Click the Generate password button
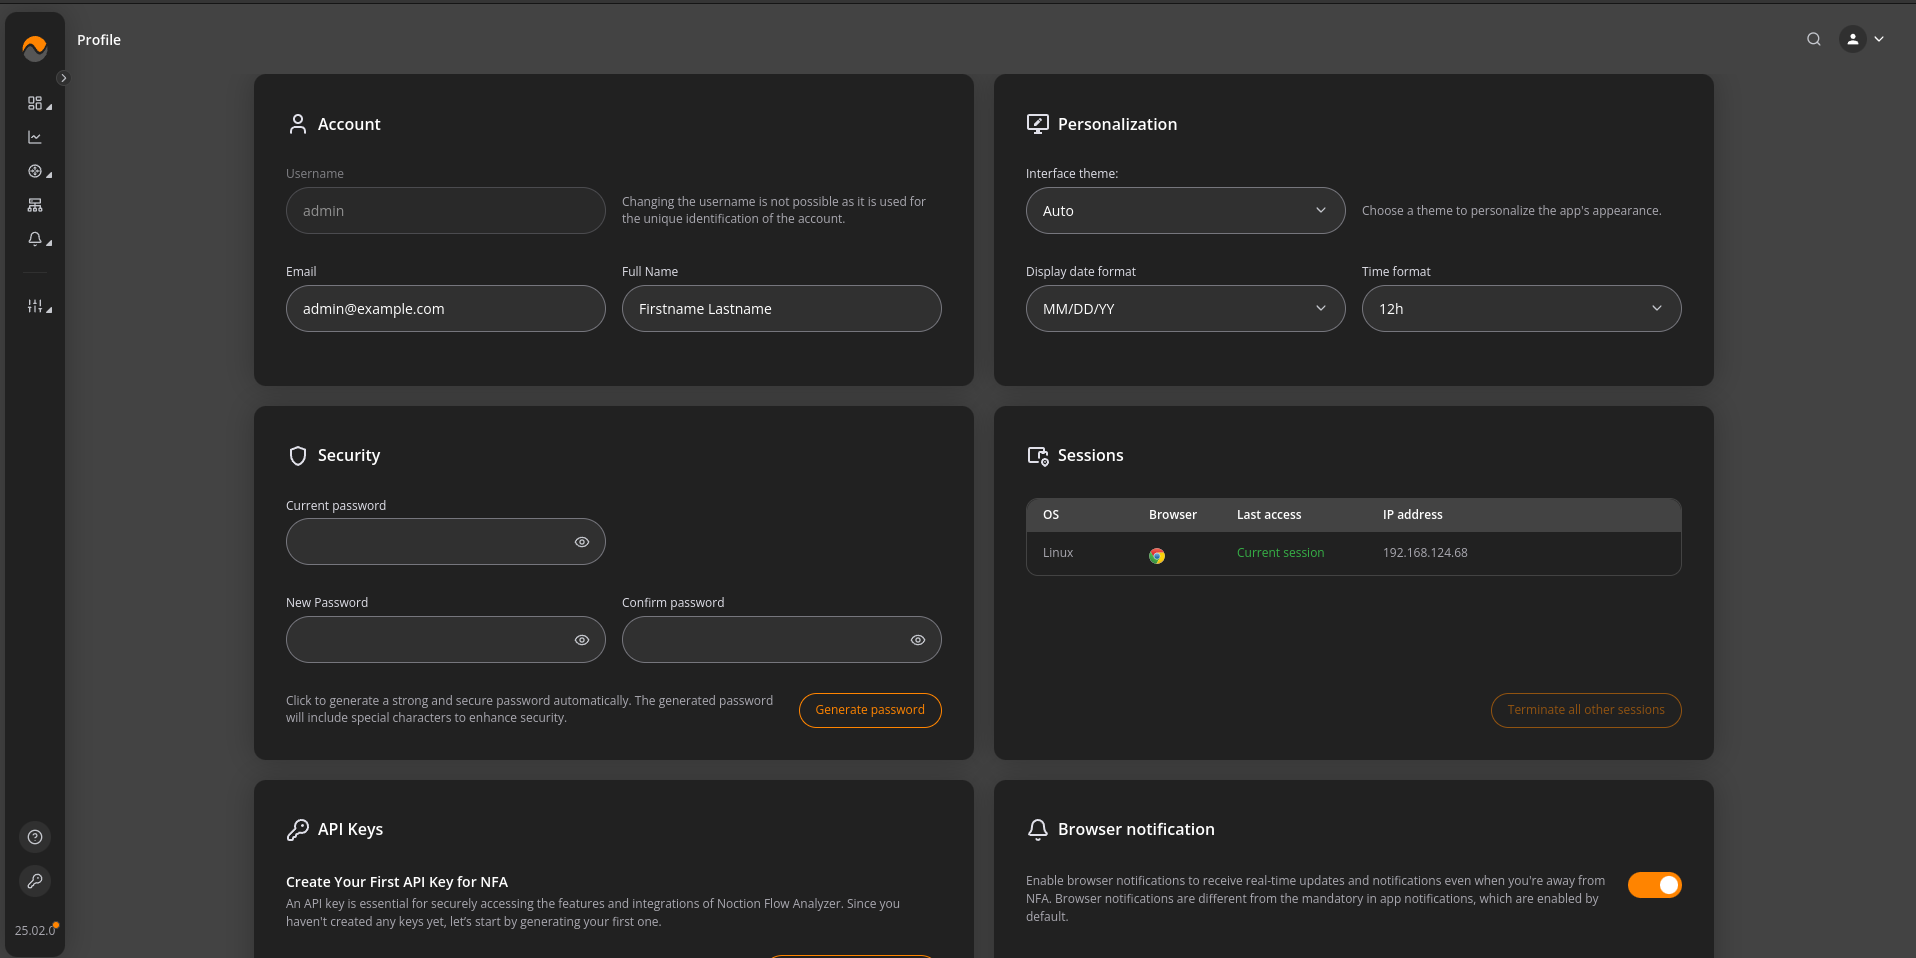Screen dimensions: 1916x958 point(869,710)
